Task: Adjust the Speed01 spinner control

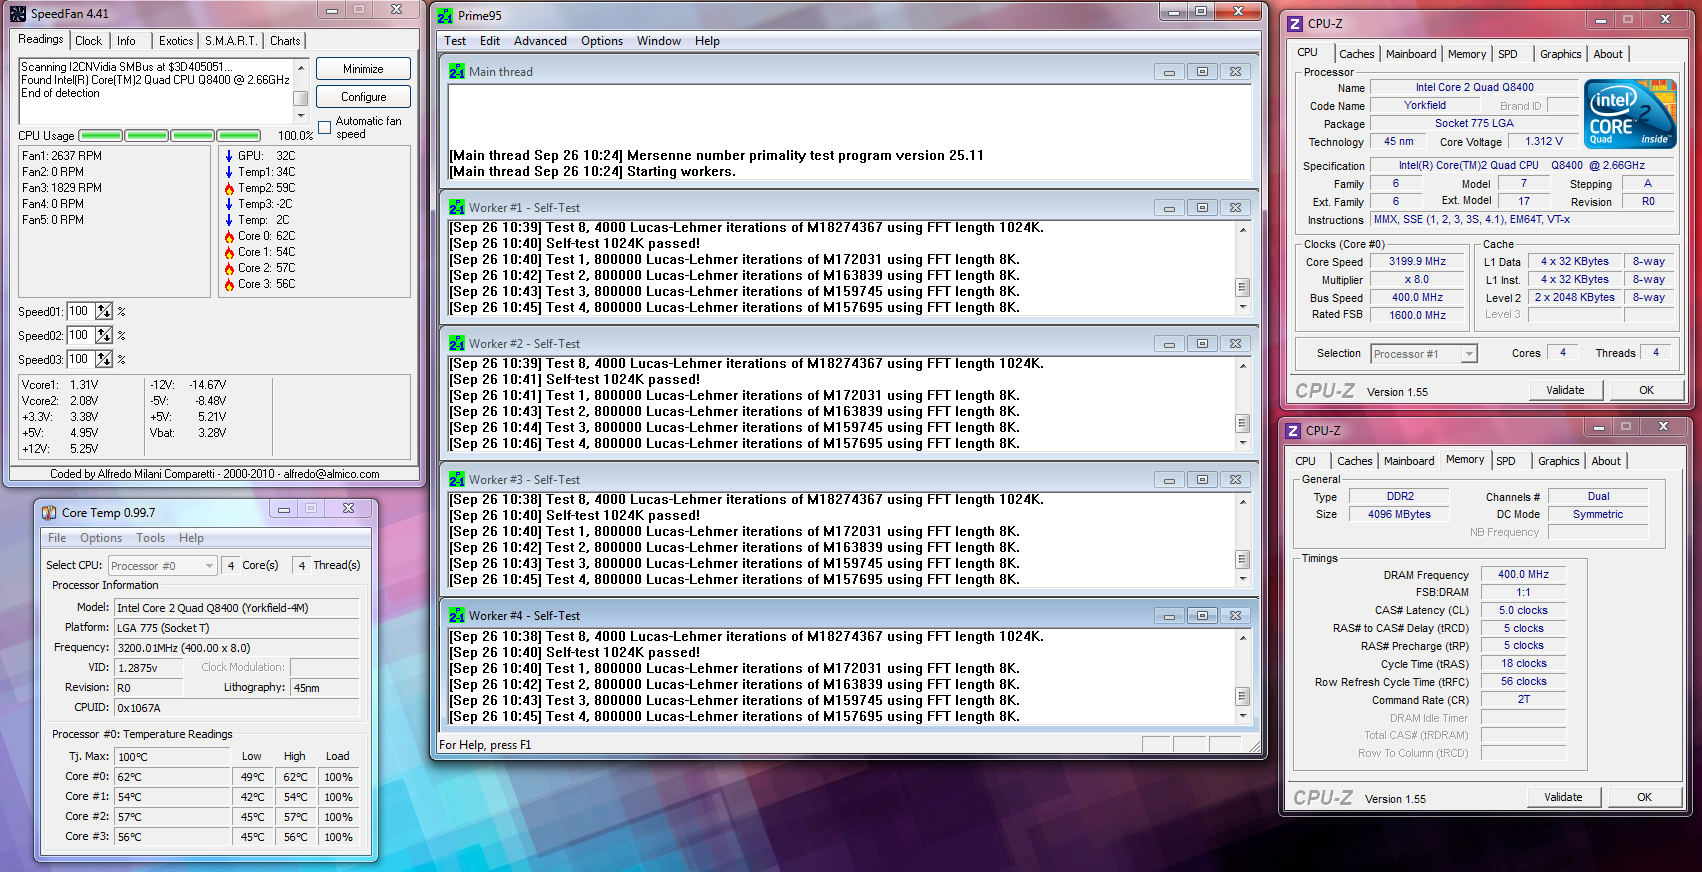Action: (104, 312)
